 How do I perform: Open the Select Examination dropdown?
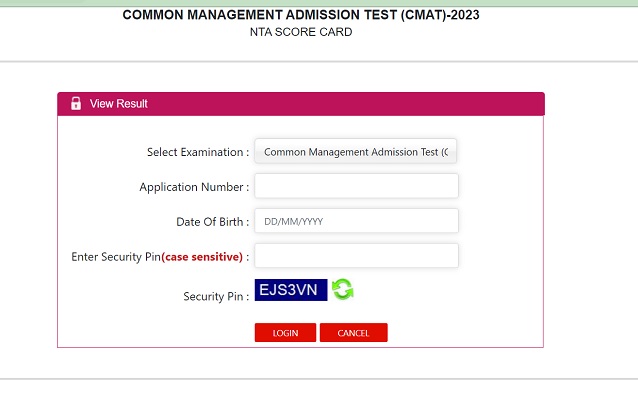[x=356, y=152]
